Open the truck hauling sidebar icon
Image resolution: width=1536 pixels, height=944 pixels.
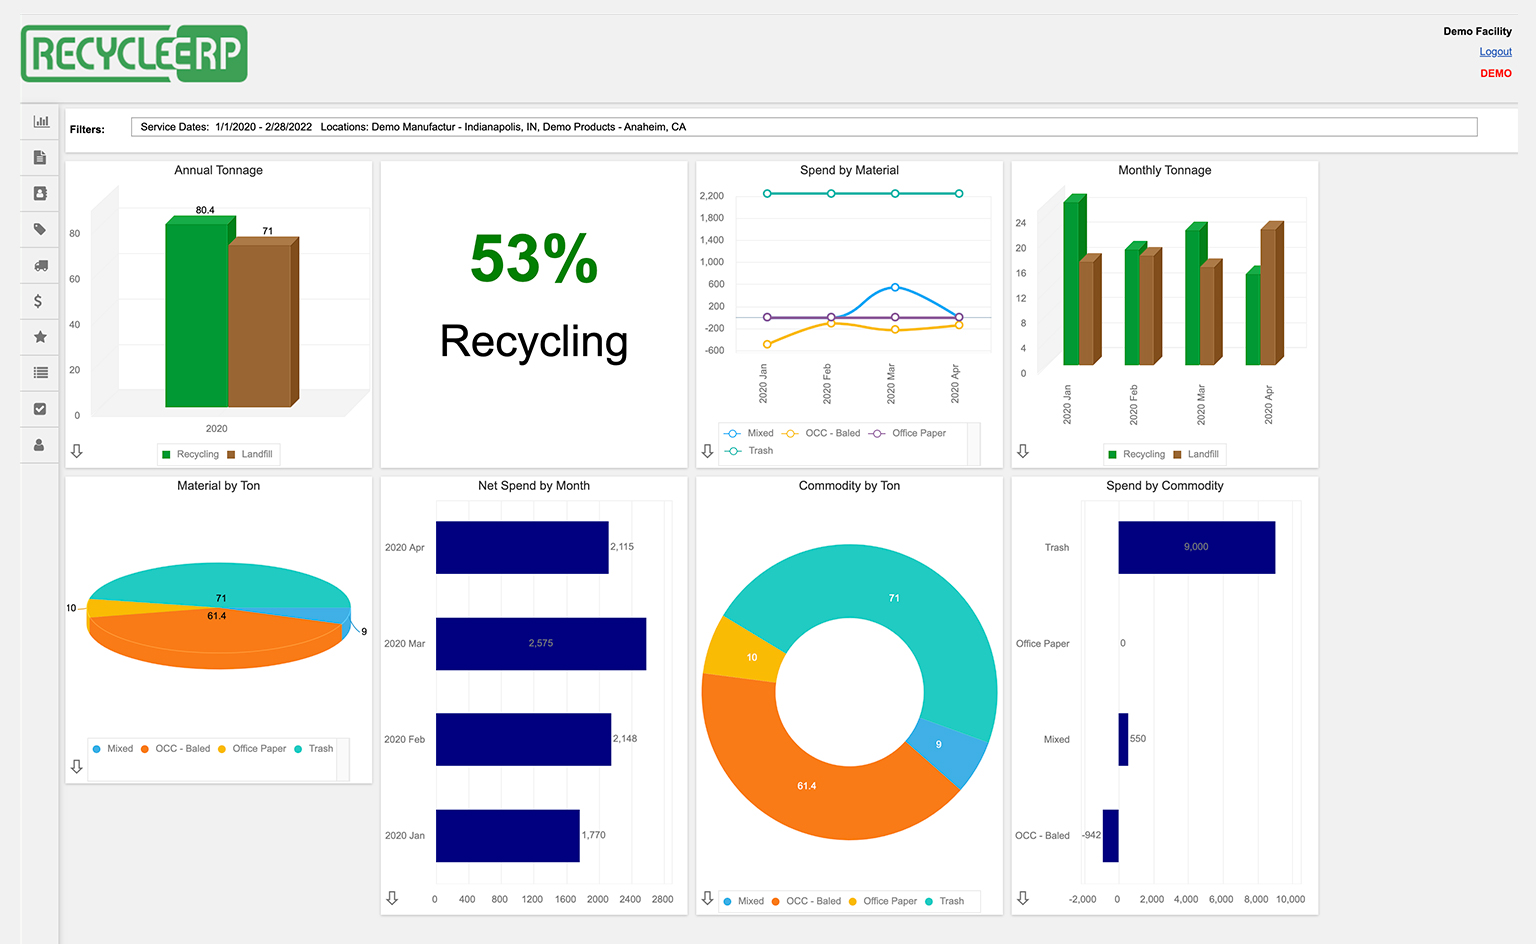tap(41, 266)
